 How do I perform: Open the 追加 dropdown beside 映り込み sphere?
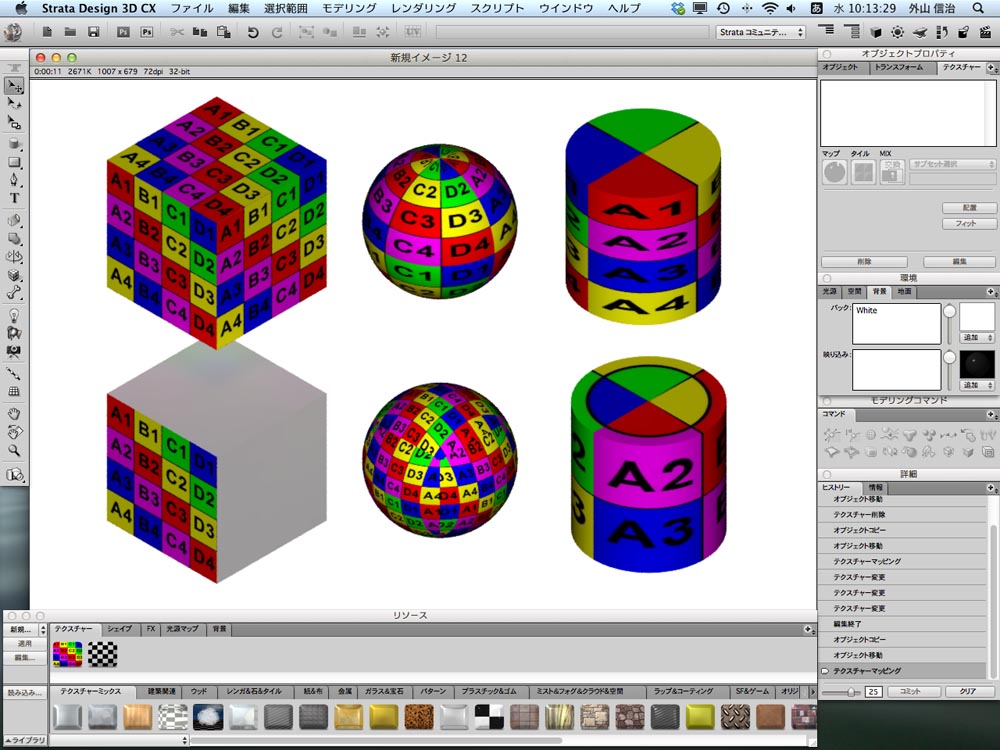pyautogui.click(x=976, y=385)
